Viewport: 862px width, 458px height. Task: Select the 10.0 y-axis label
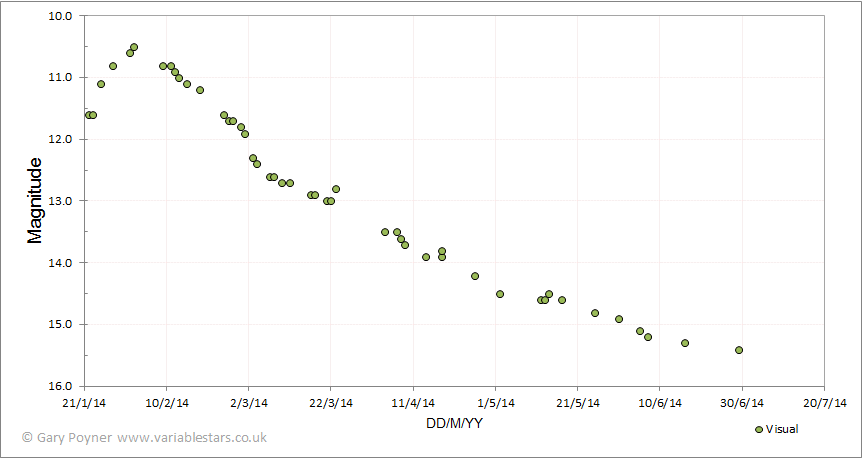point(61,15)
